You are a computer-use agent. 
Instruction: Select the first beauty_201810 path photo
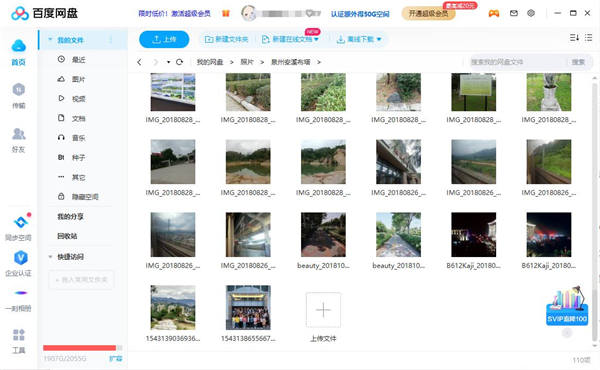click(323, 235)
